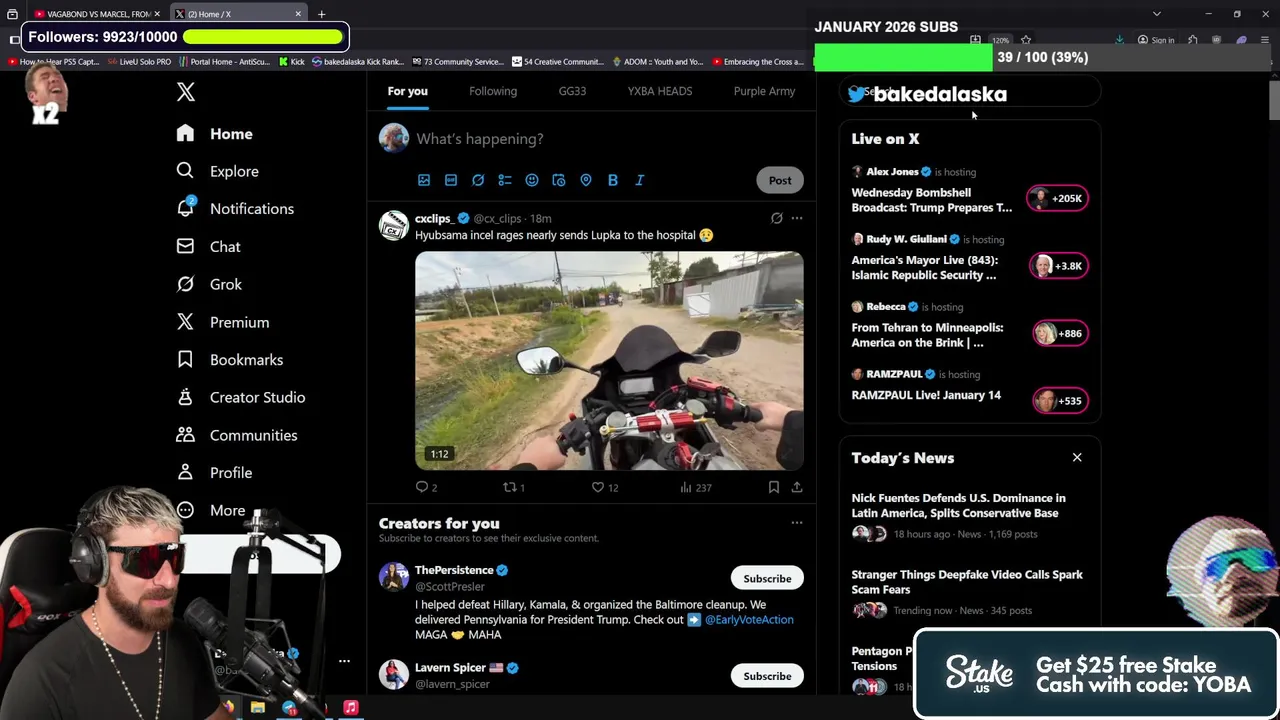Open Creator Studio in the sidebar
This screenshot has height=720, width=1280.
coord(240,398)
